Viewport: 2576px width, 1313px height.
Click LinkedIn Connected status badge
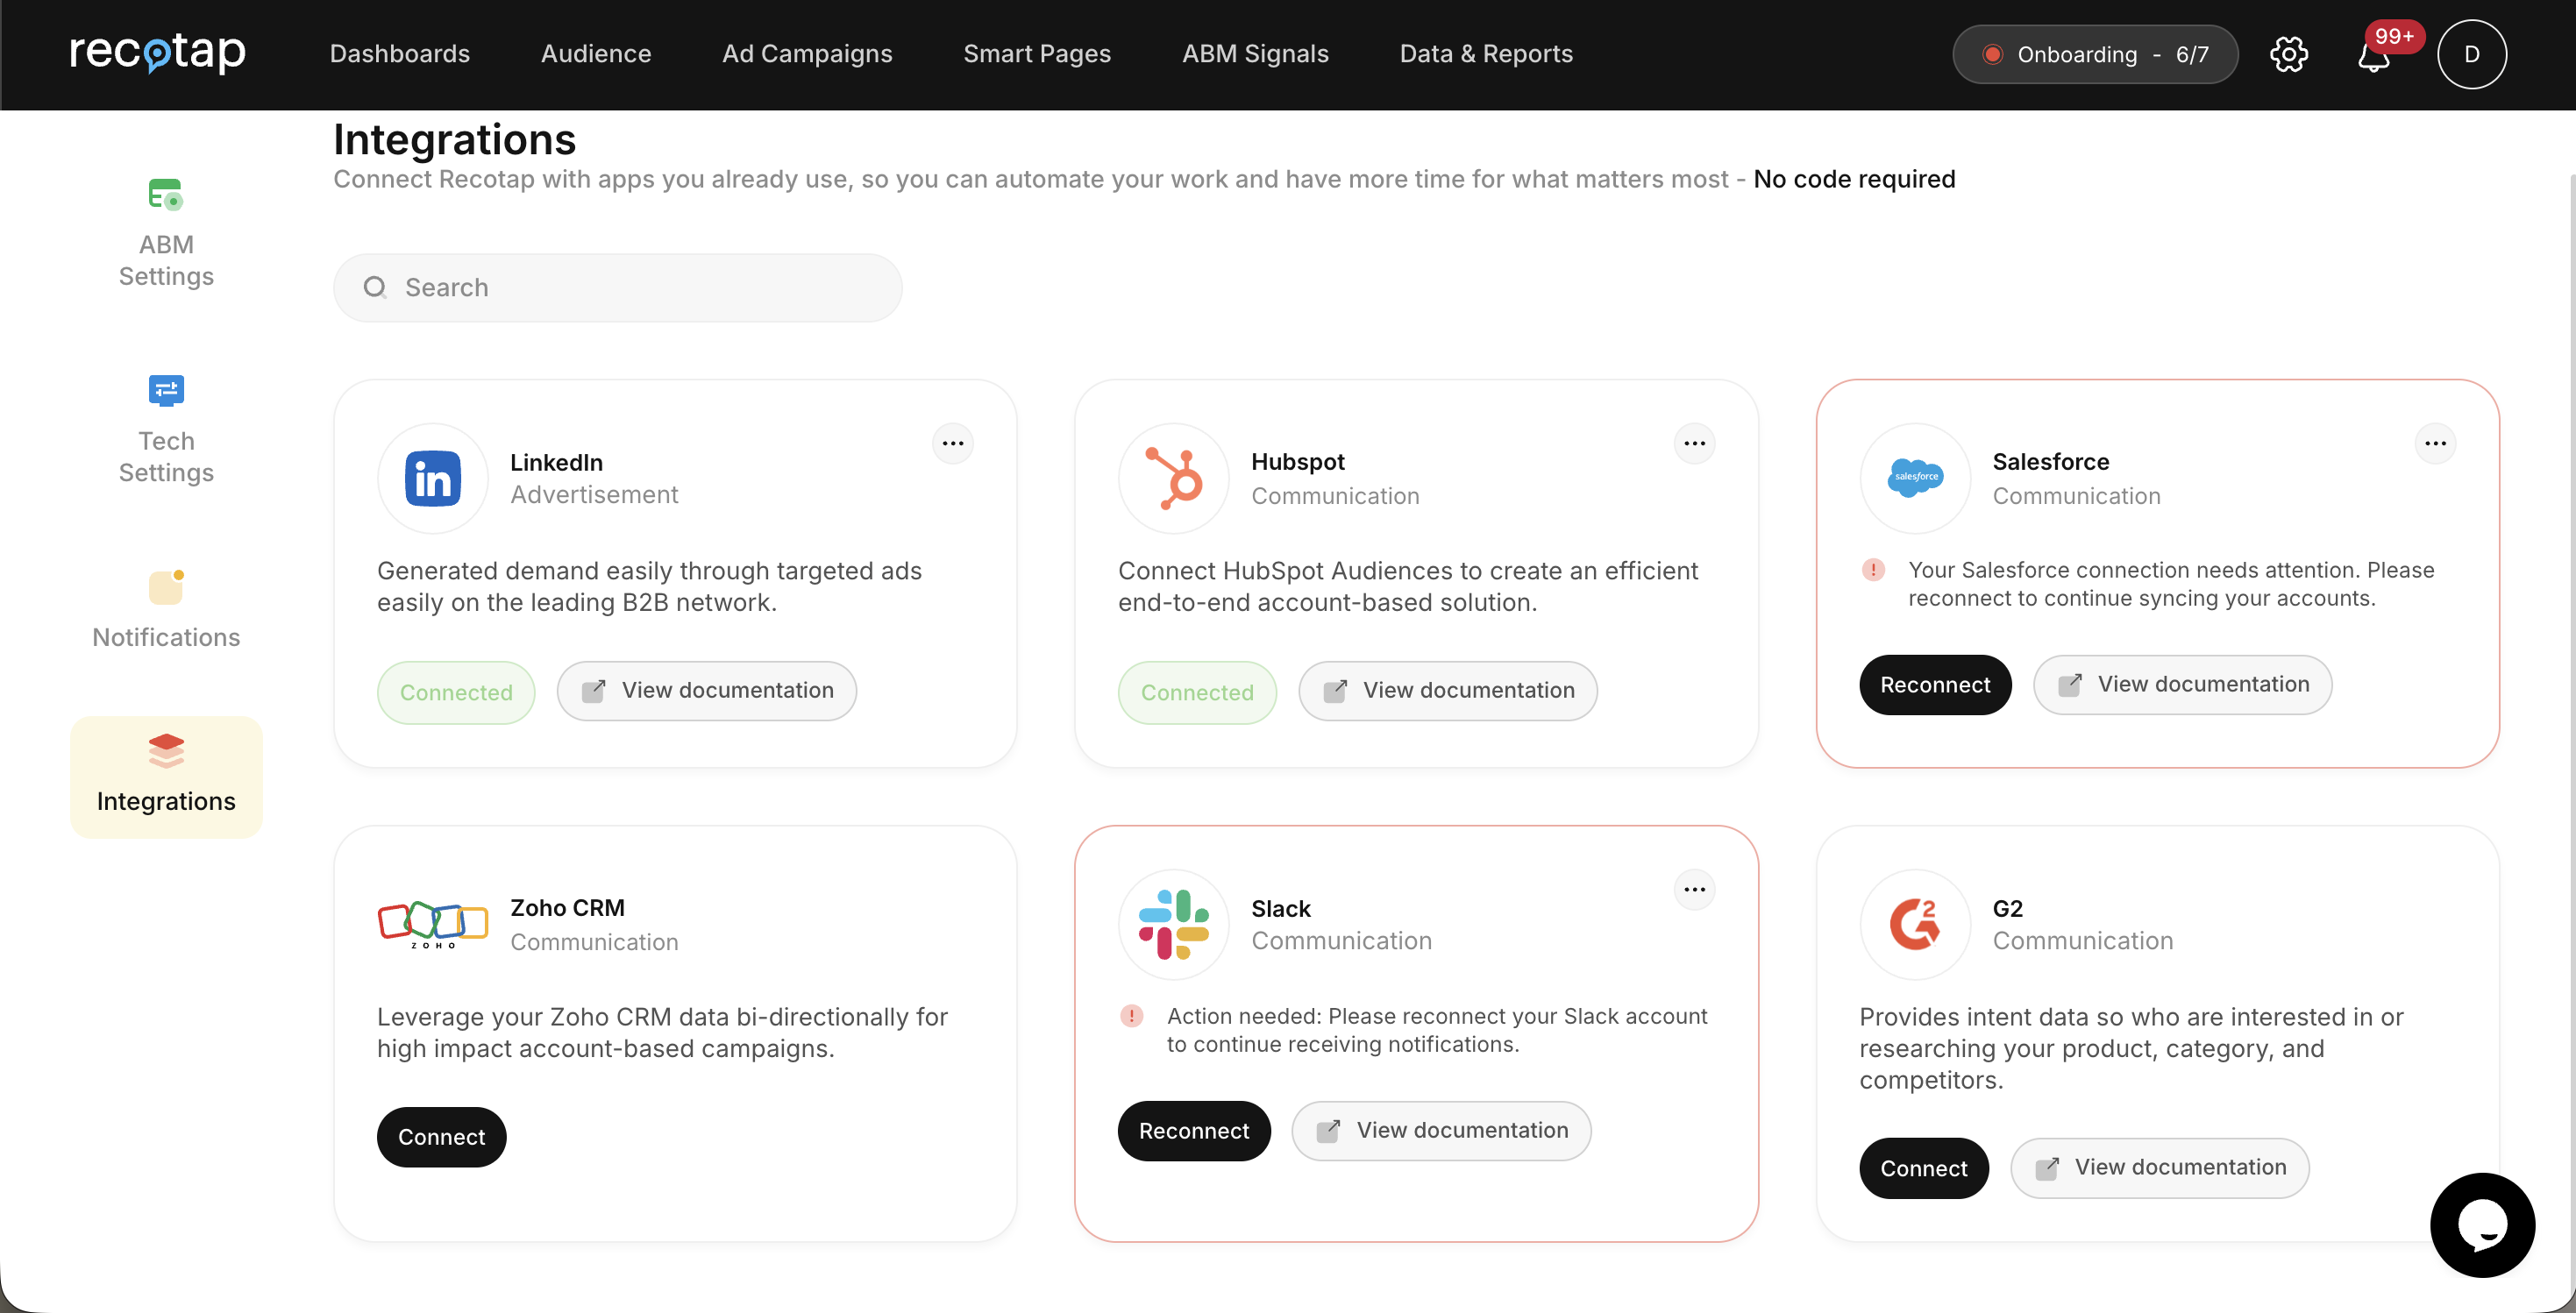pos(456,692)
